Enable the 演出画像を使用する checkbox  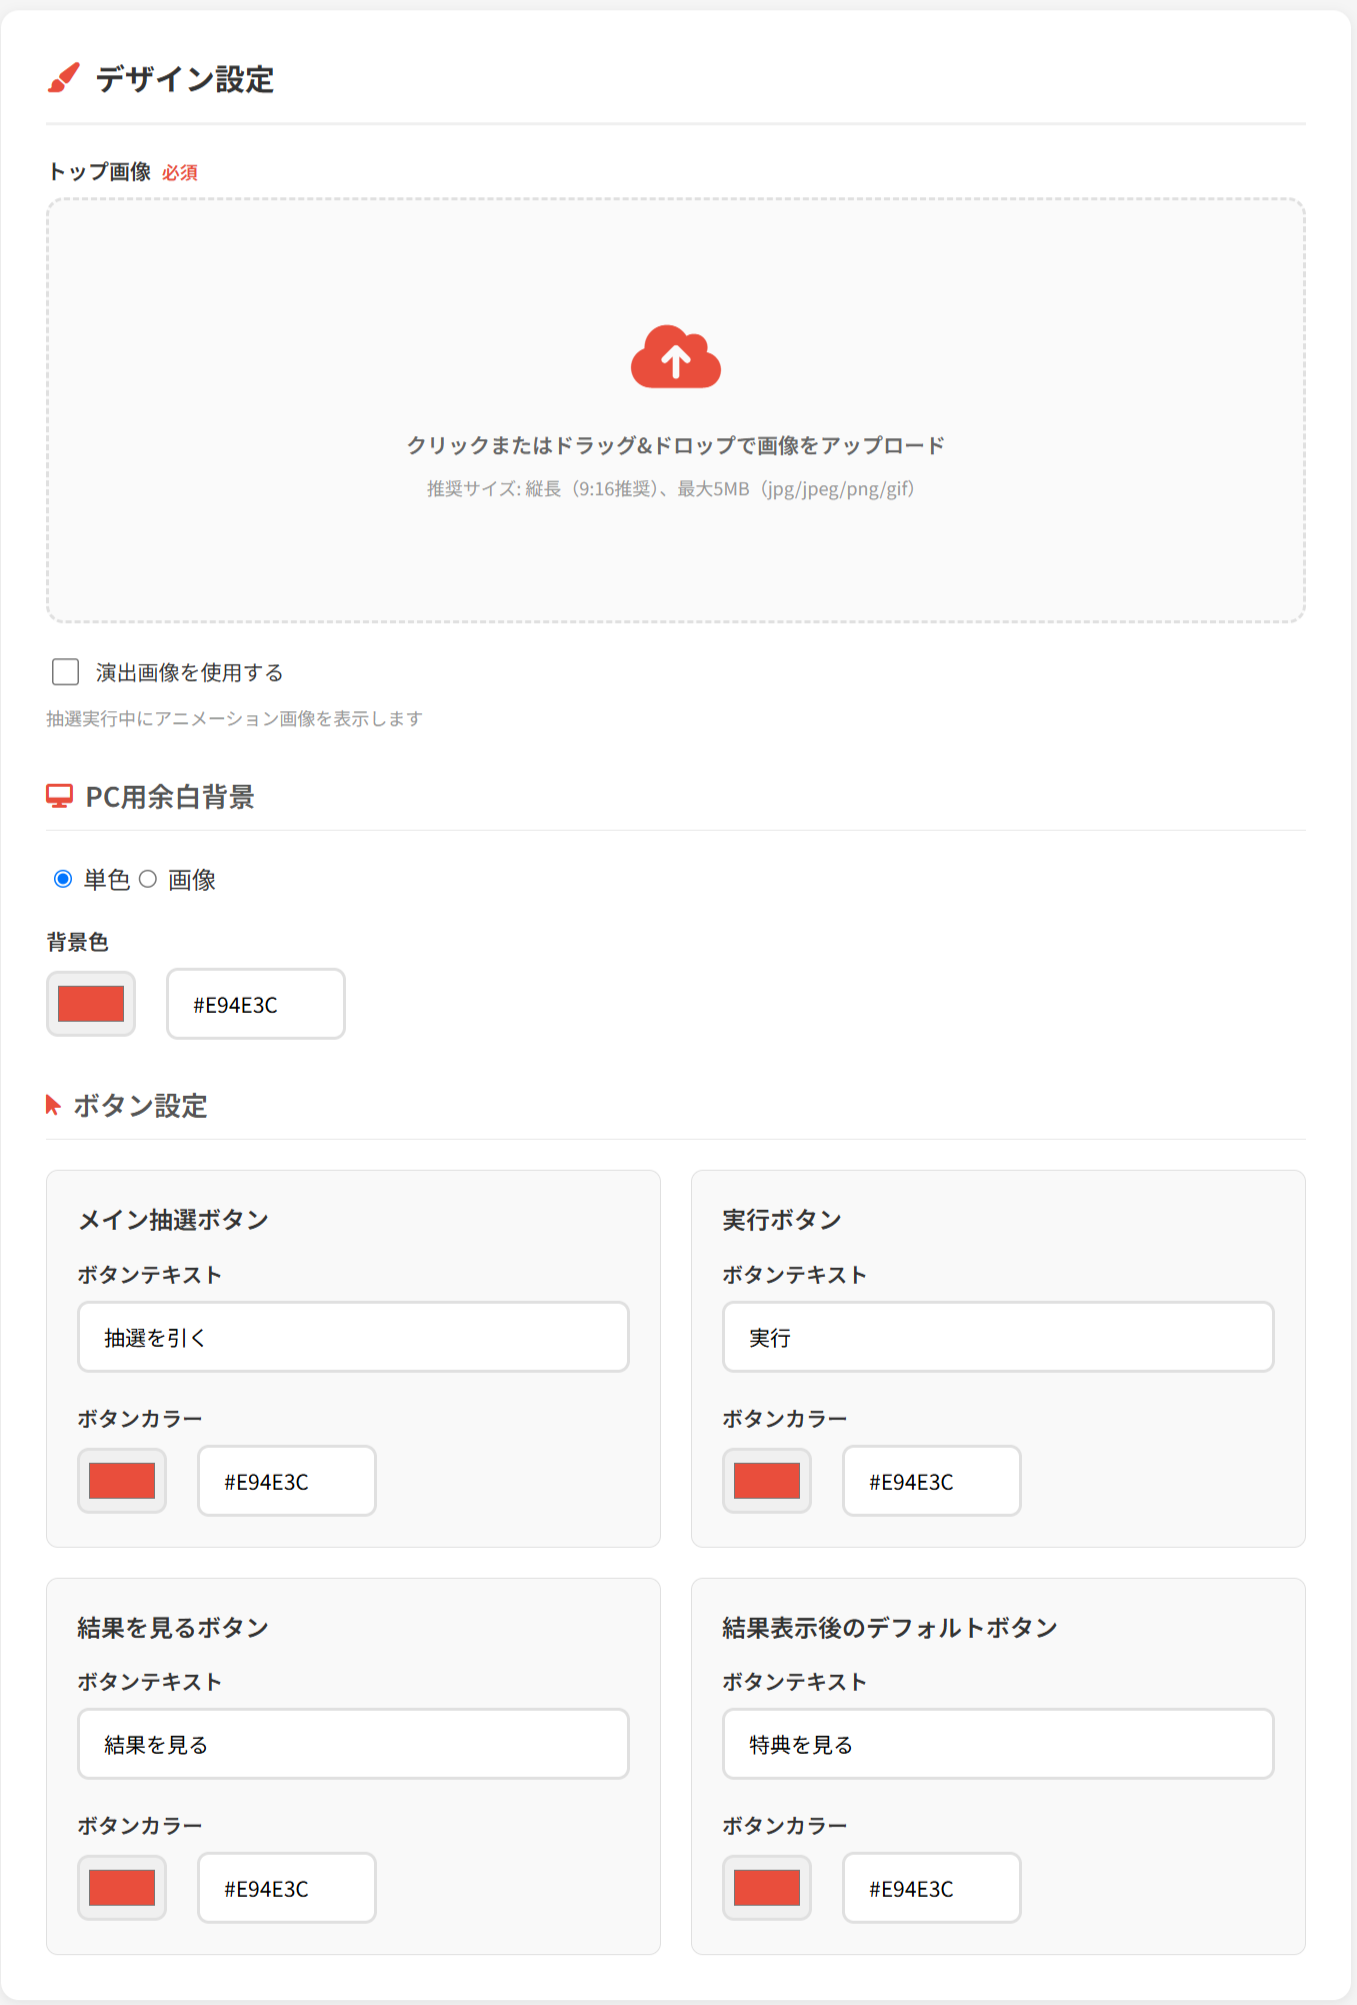coord(66,672)
